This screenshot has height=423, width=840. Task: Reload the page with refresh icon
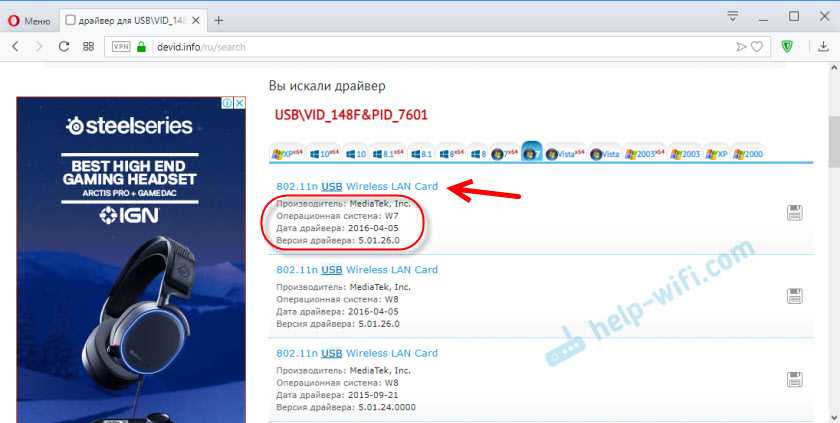[64, 46]
